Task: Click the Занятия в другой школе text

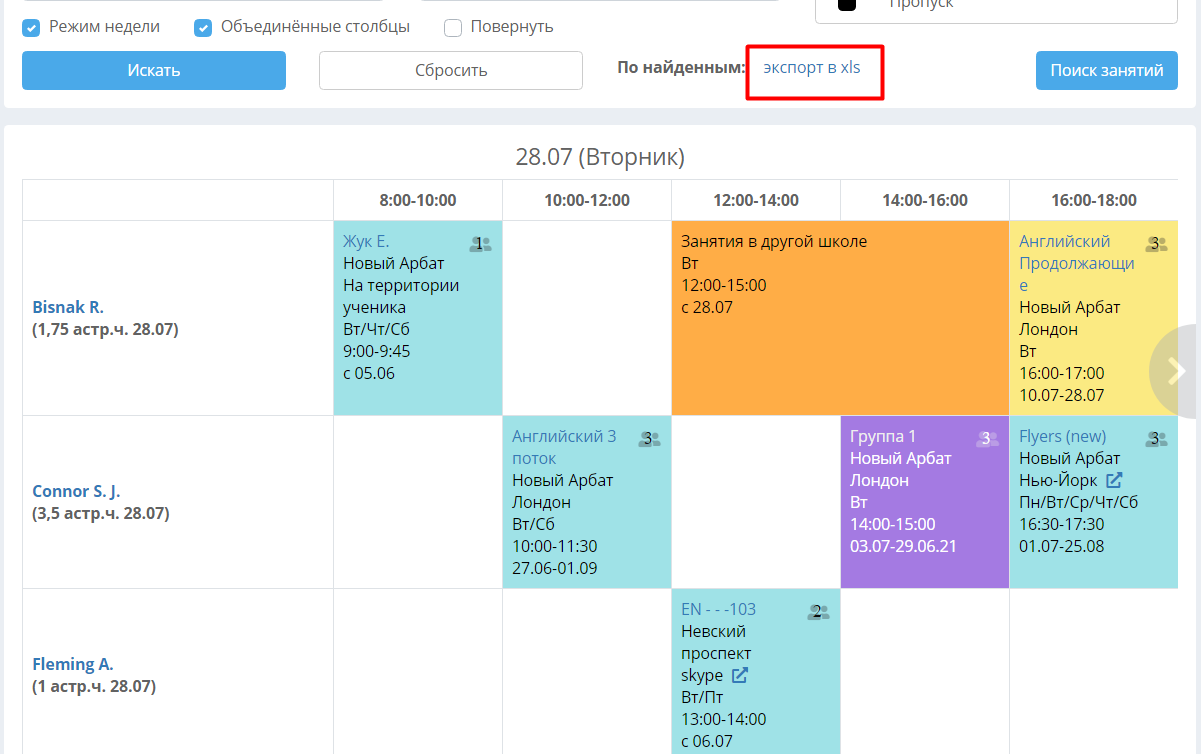Action: (774, 241)
